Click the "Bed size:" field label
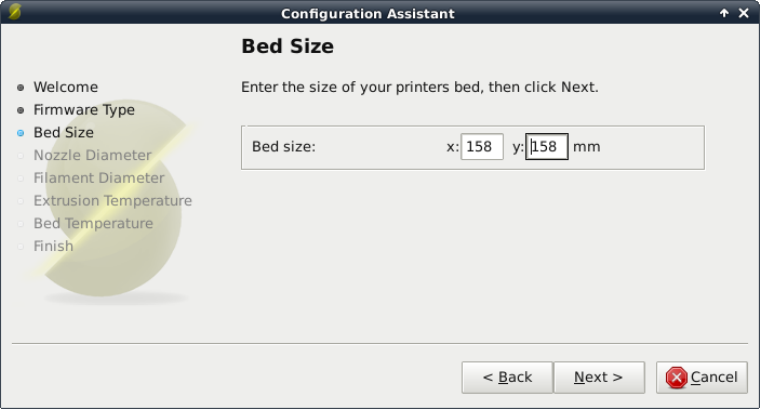Screen dimensions: 760x409 pyautogui.click(x=283, y=147)
